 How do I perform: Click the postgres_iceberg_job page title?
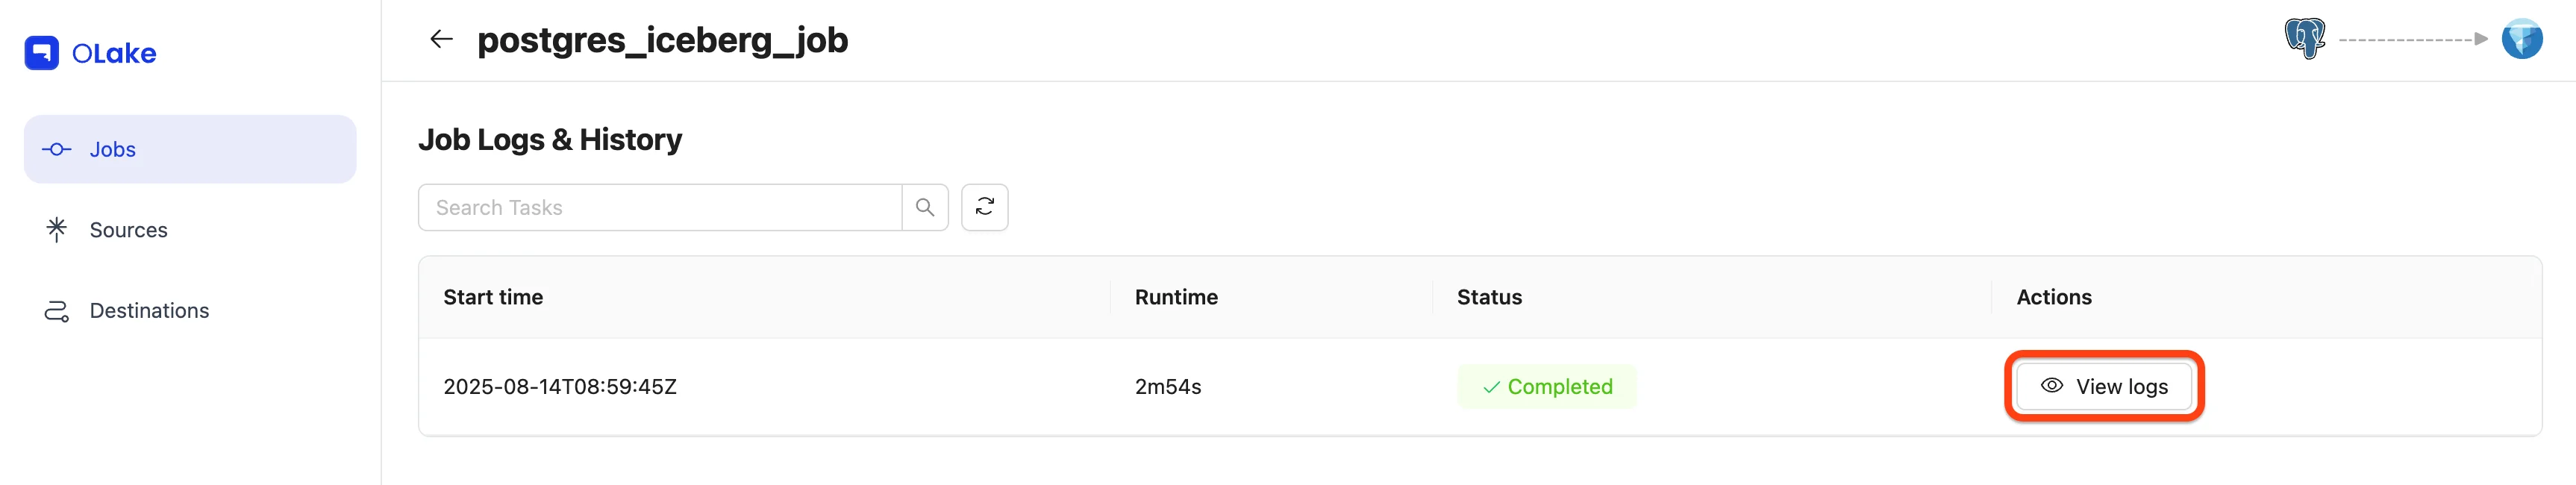click(662, 40)
